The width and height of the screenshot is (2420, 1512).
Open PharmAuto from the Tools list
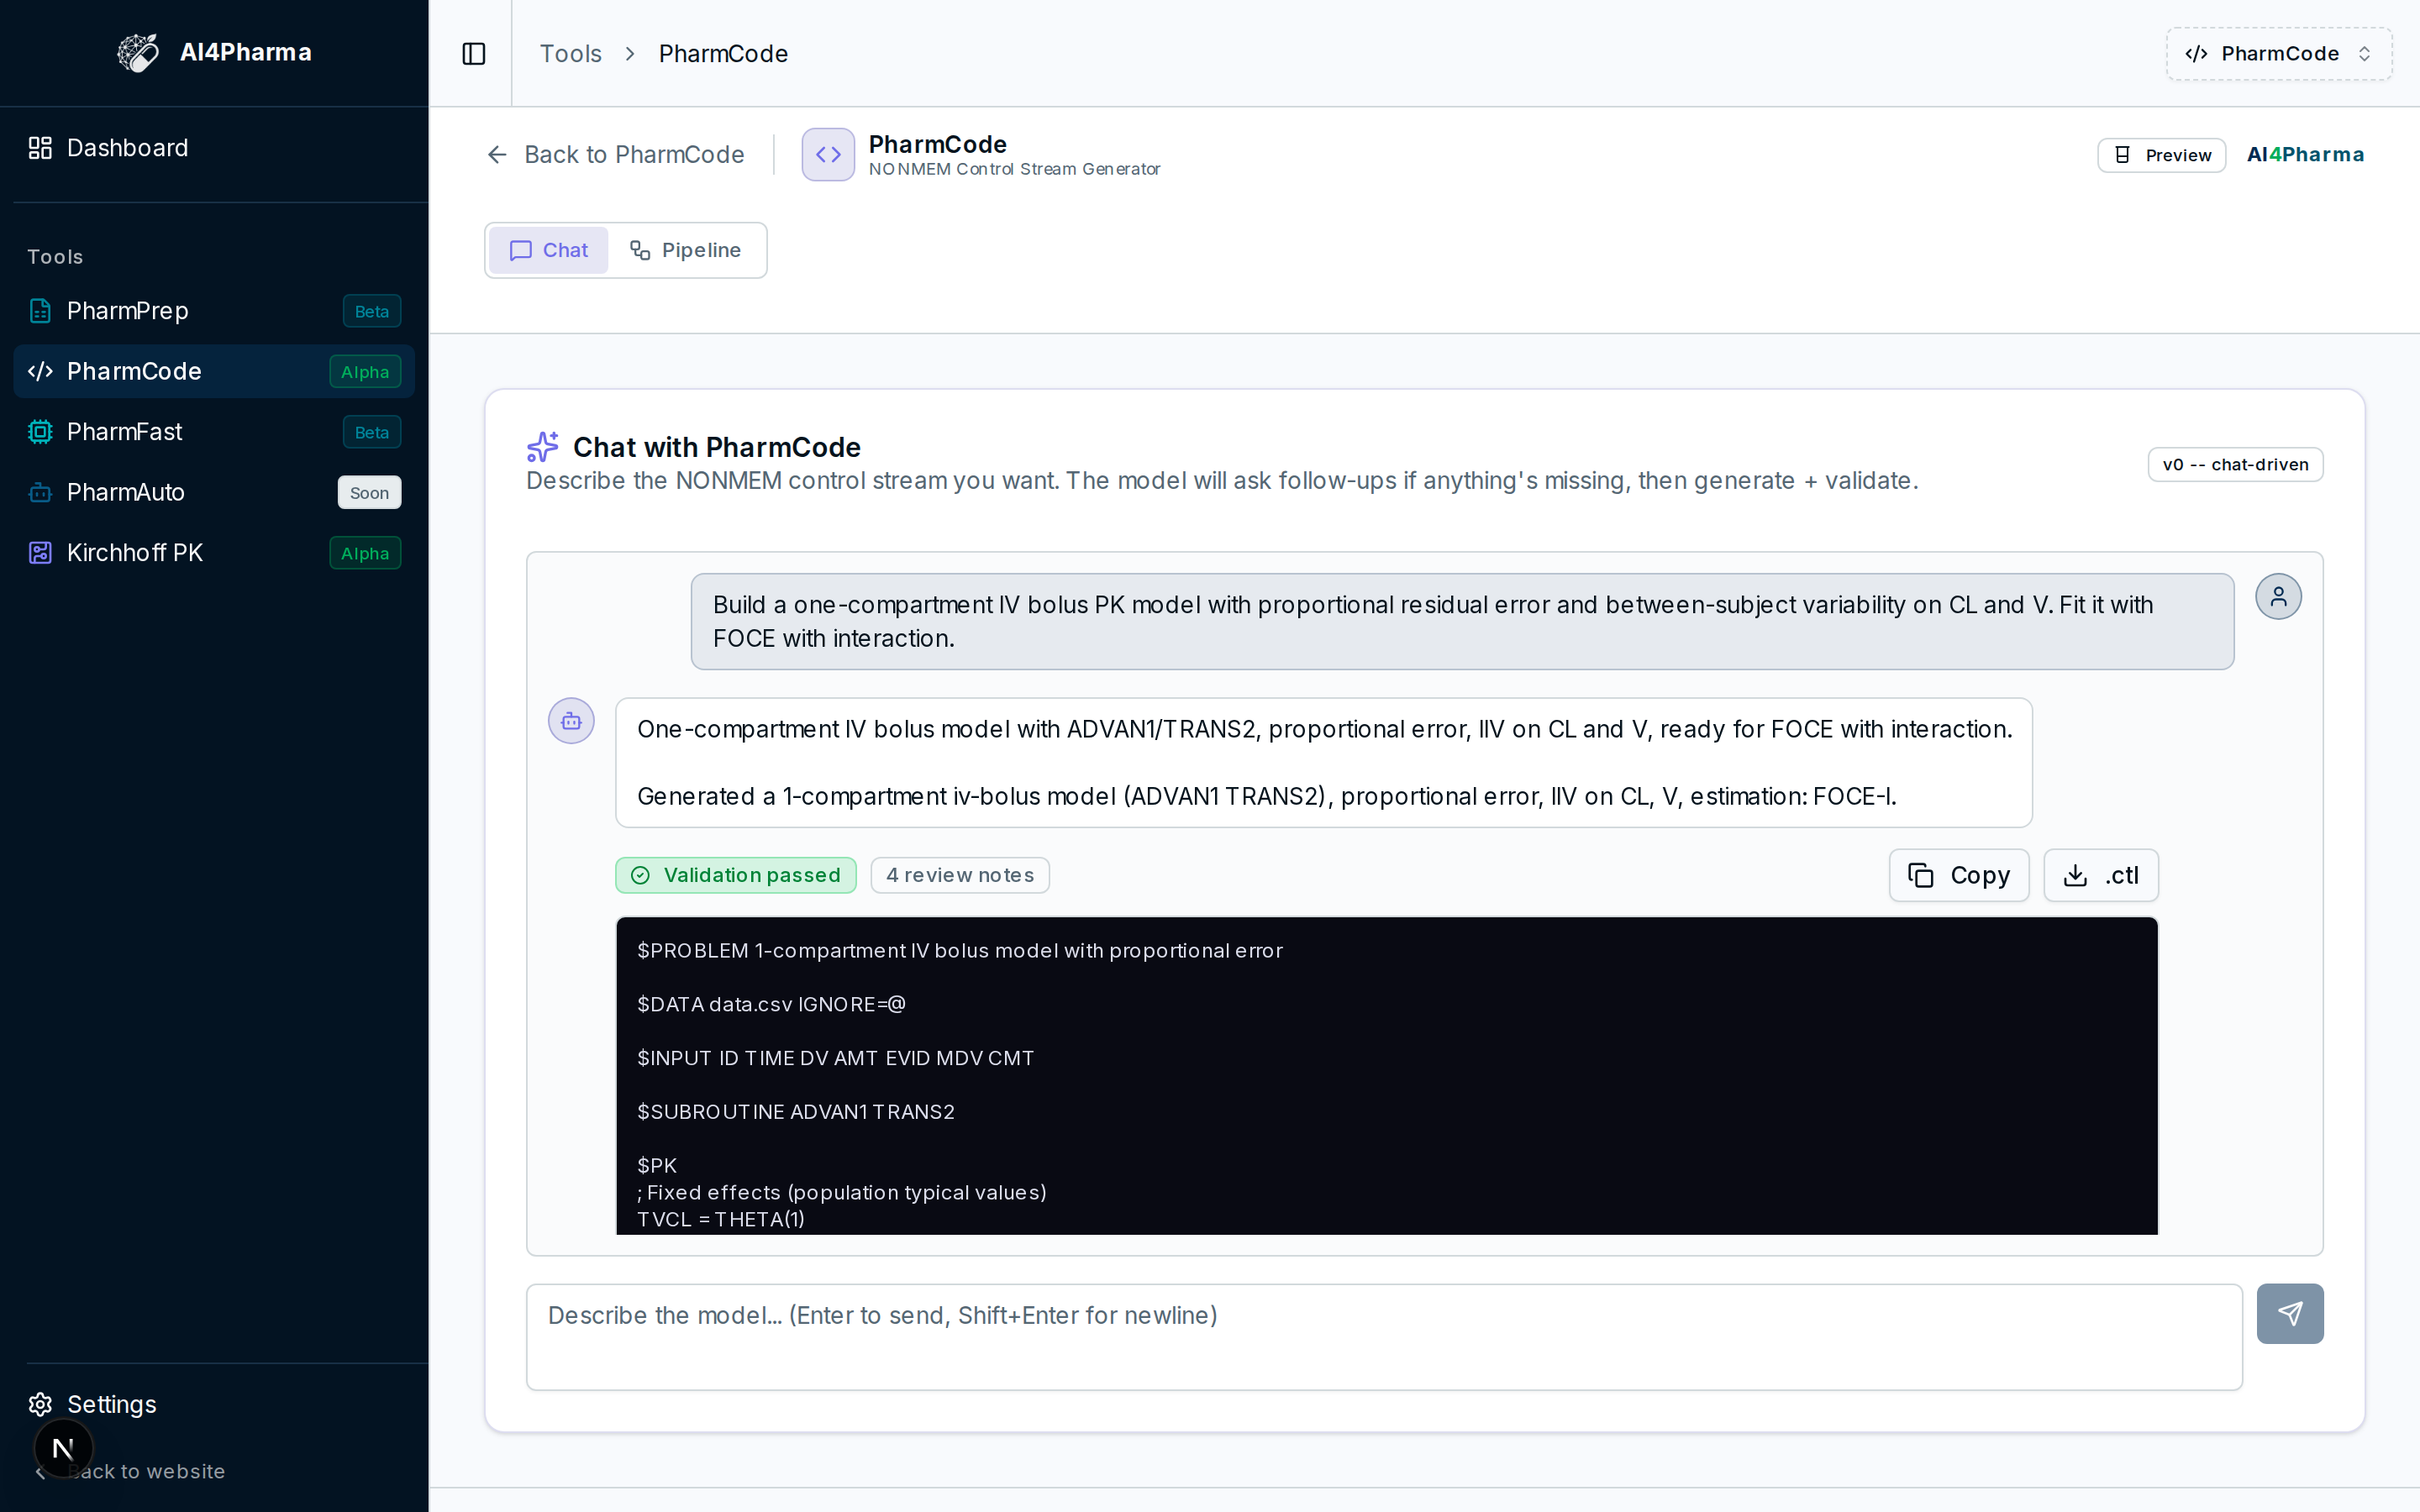[214, 492]
